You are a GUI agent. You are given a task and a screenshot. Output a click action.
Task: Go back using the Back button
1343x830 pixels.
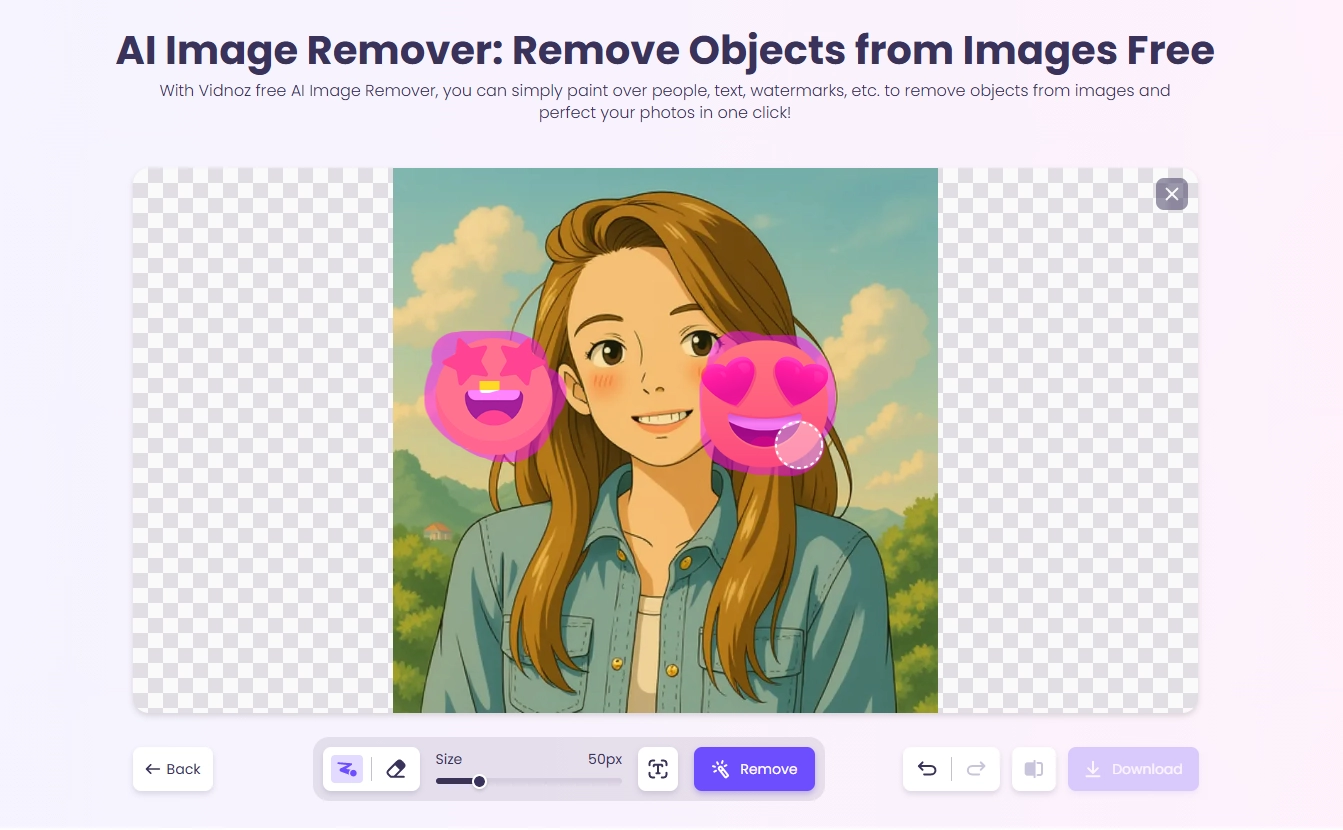point(173,769)
